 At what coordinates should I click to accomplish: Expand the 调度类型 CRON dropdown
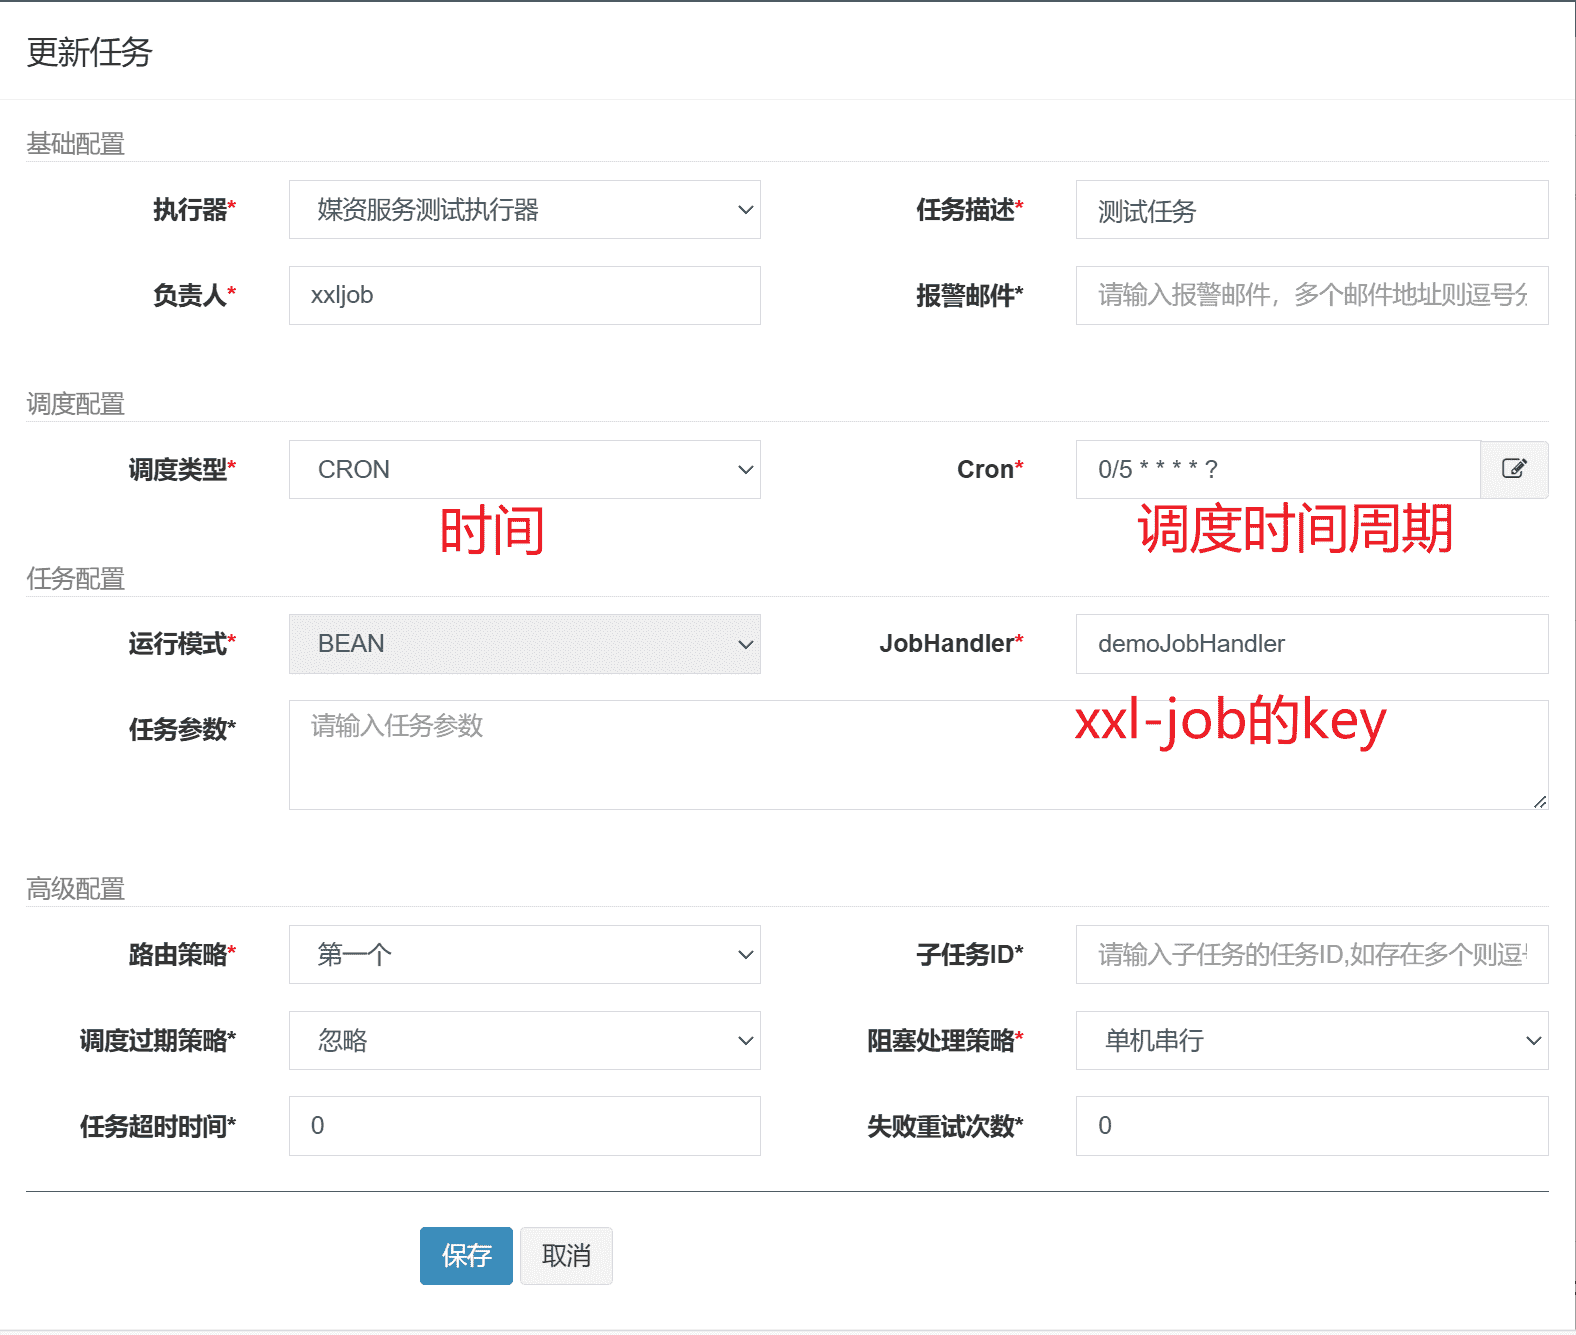click(x=524, y=470)
